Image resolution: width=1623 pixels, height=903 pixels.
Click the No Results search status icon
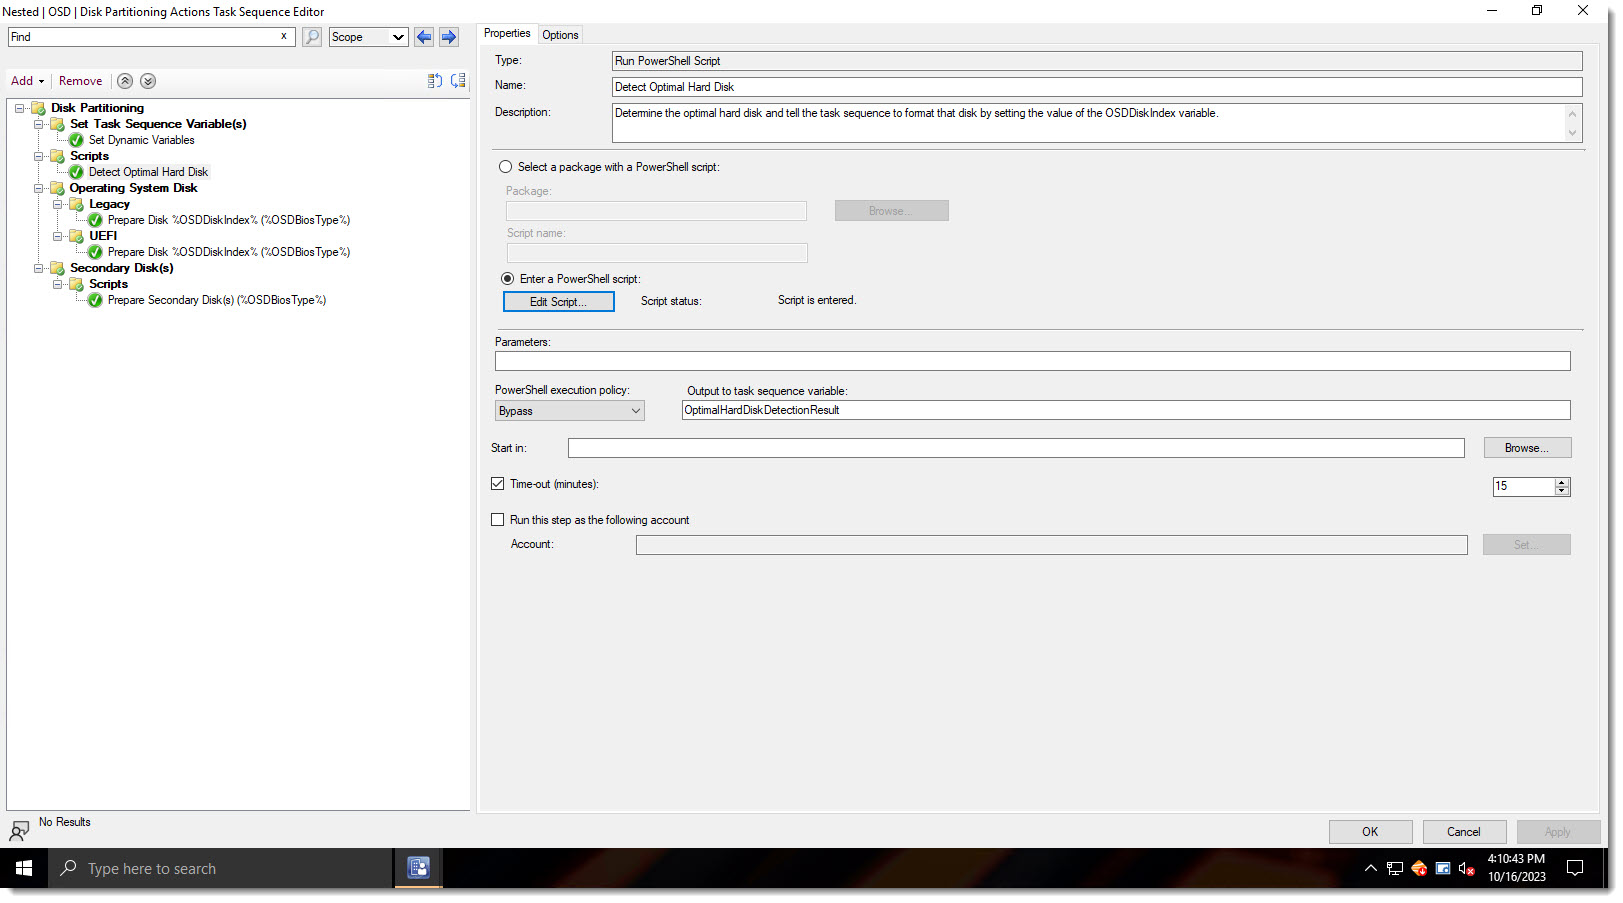click(19, 830)
